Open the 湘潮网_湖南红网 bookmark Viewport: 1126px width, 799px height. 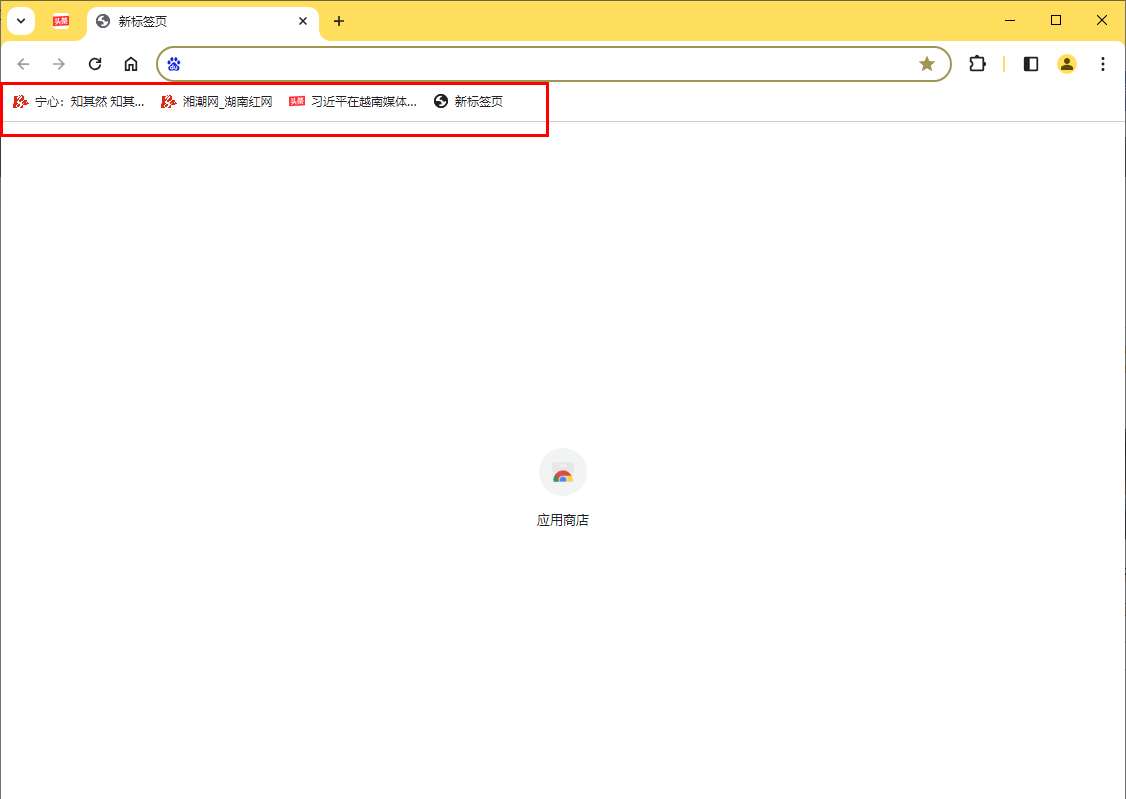(217, 101)
